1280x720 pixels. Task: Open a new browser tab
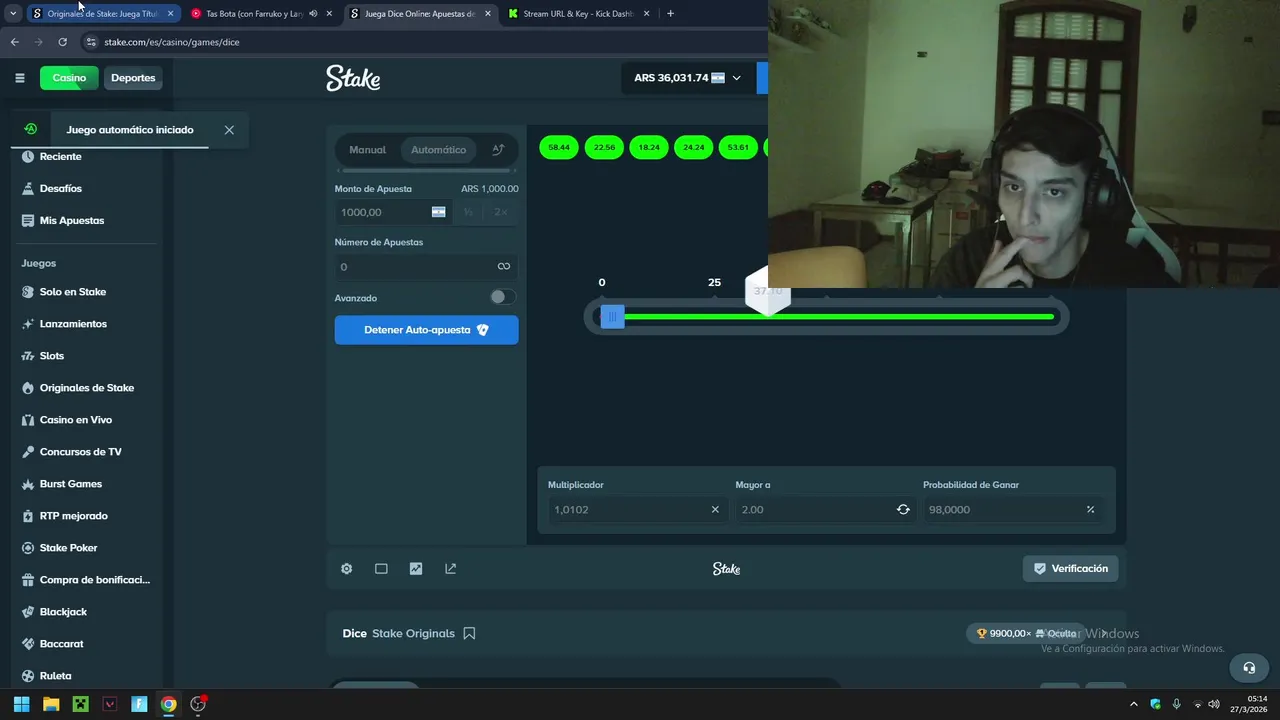pyautogui.click(x=670, y=14)
